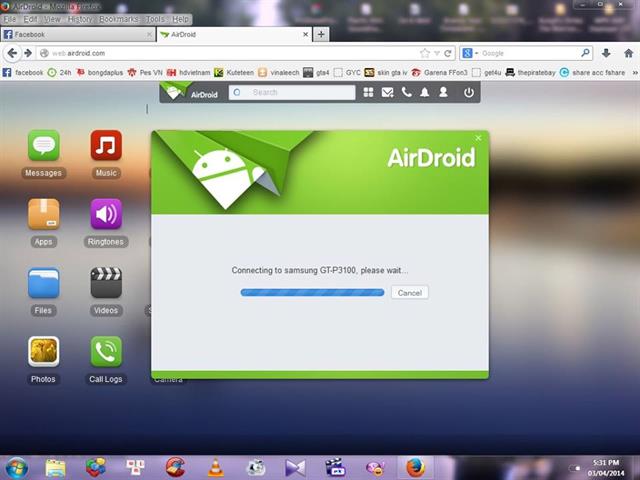The height and width of the screenshot is (480, 640).
Task: Bookmark this page with the star icon
Action: [x=425, y=53]
